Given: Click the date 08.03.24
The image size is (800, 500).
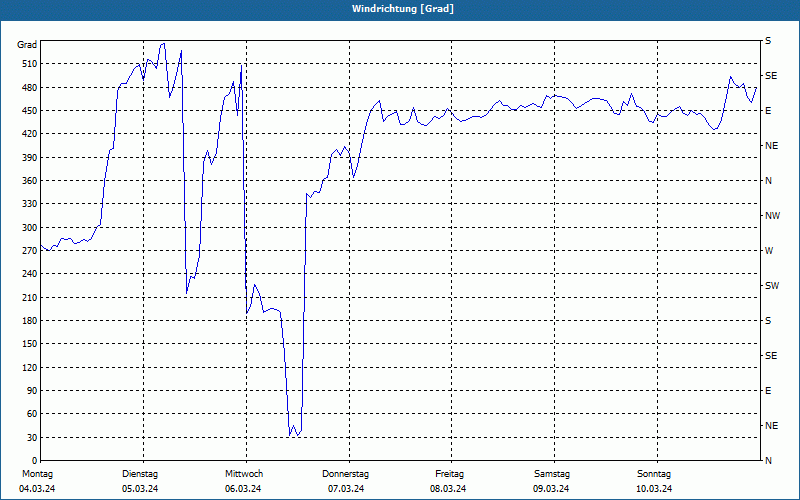Looking at the screenshot, I should [x=448, y=489].
